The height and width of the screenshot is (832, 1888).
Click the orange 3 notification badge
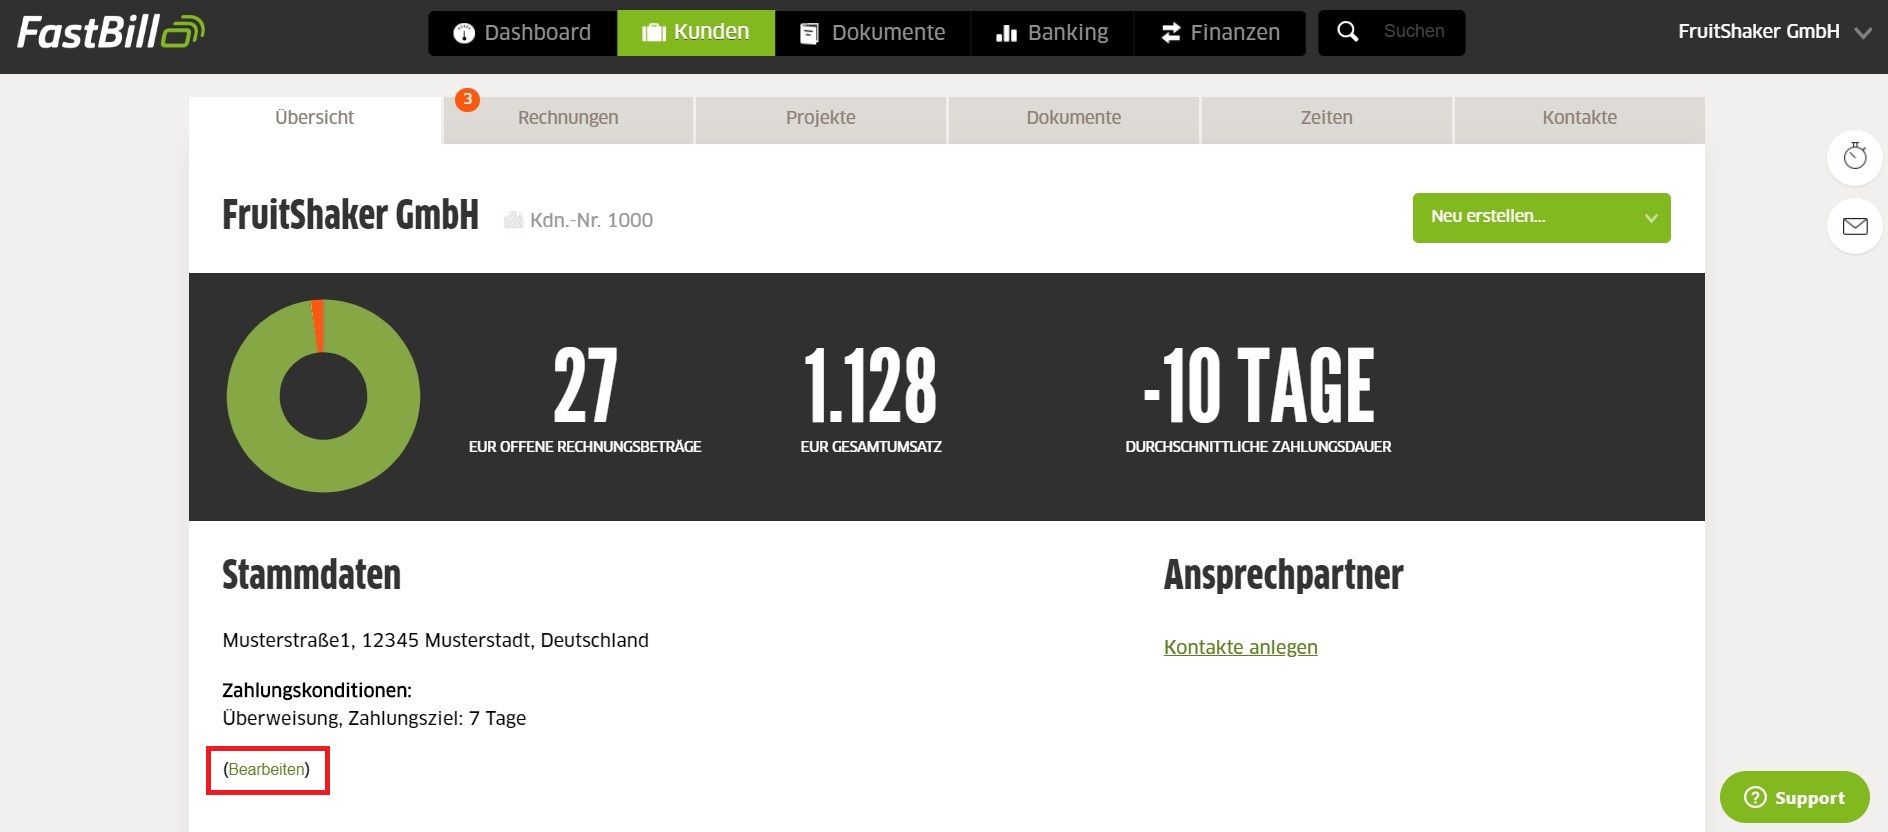[467, 99]
